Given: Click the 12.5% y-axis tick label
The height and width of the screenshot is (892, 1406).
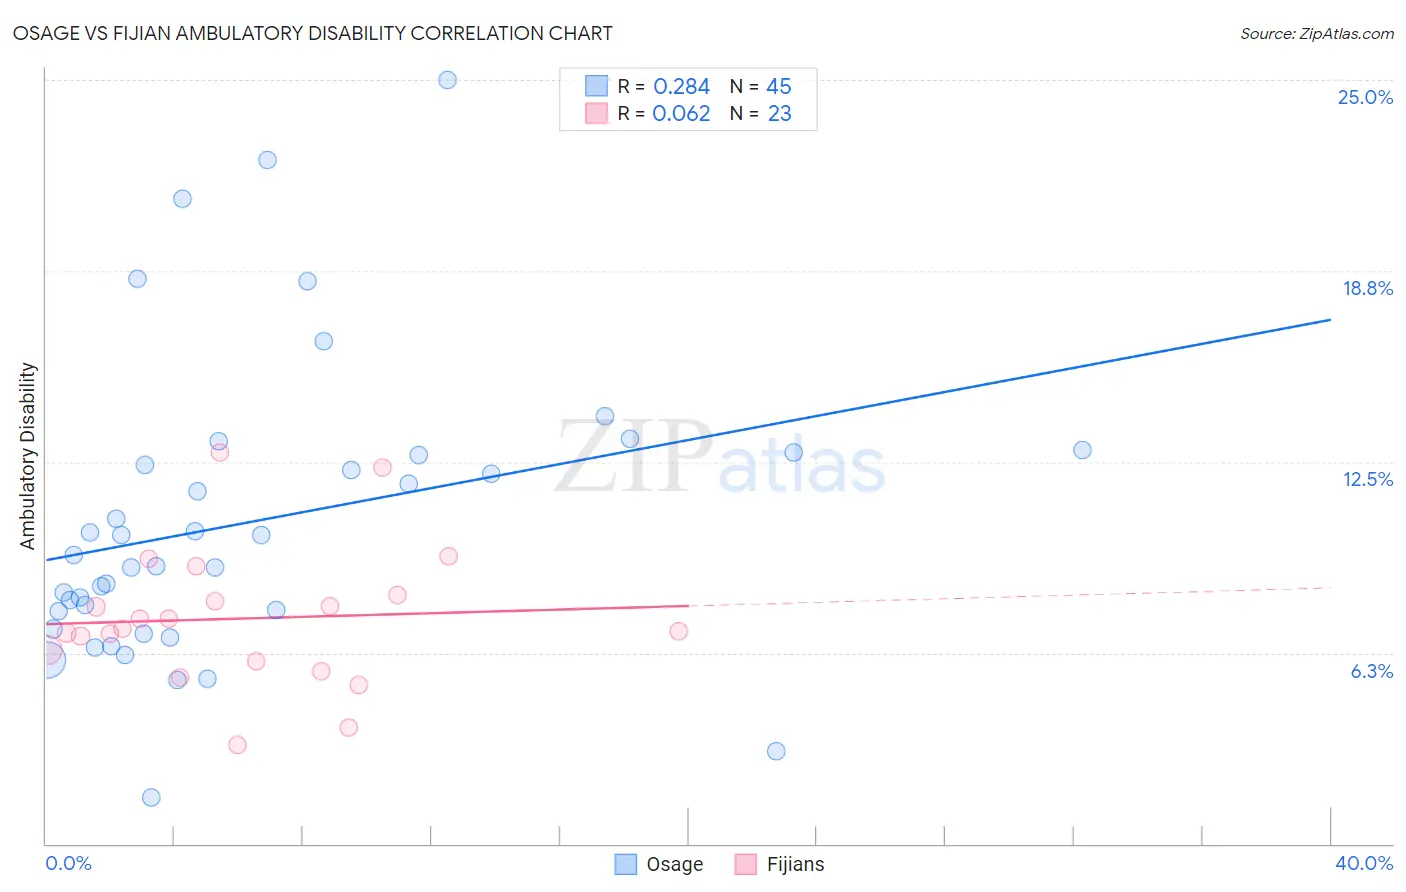Looking at the screenshot, I should [x=1367, y=479].
